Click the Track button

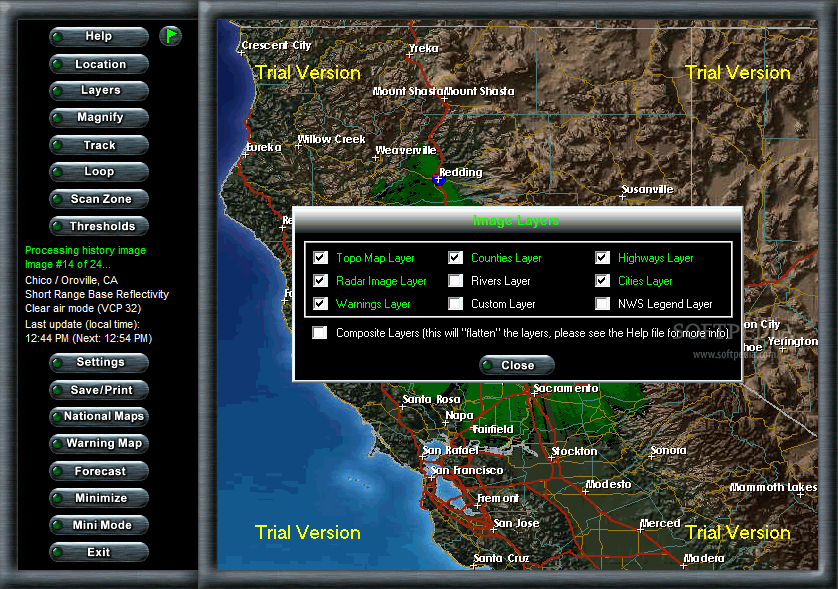click(99, 145)
